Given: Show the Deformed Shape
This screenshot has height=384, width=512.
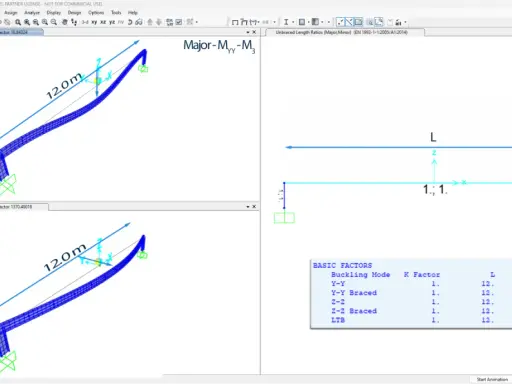Looking at the screenshot, I should [x=244, y=22].
